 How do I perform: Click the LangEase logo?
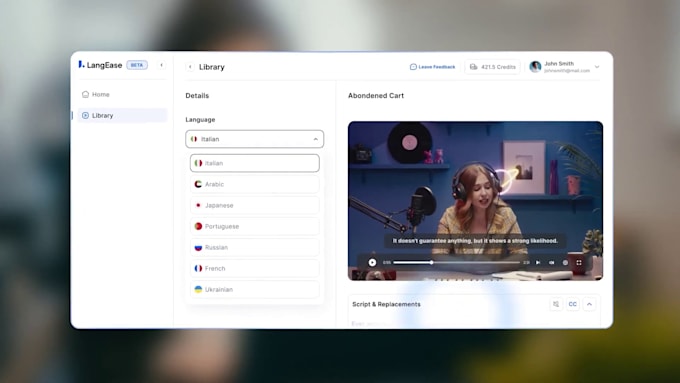click(x=100, y=65)
